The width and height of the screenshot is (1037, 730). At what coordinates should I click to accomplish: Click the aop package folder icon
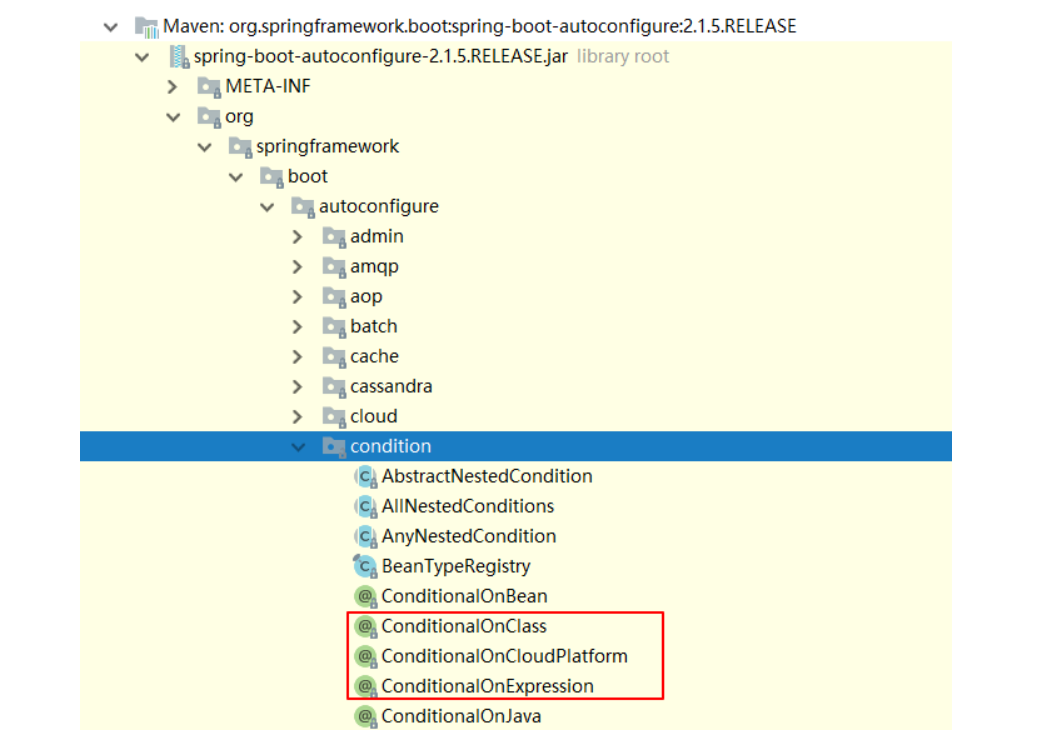point(334,297)
